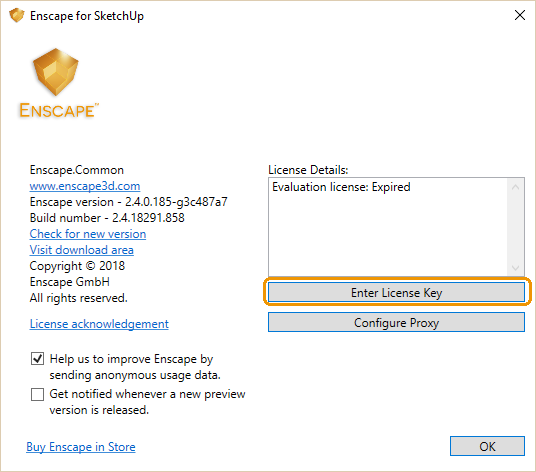The height and width of the screenshot is (472, 536).
Task: Click the Enter License Key button
Action: coord(396,293)
